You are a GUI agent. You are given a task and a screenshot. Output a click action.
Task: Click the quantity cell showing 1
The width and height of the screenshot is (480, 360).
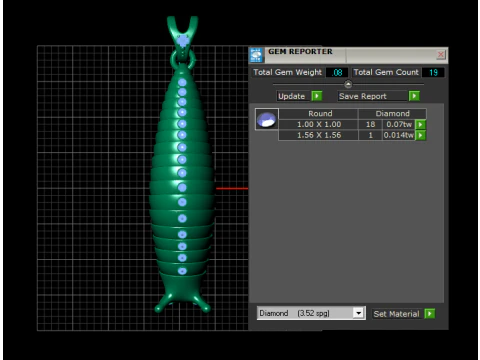pos(370,135)
